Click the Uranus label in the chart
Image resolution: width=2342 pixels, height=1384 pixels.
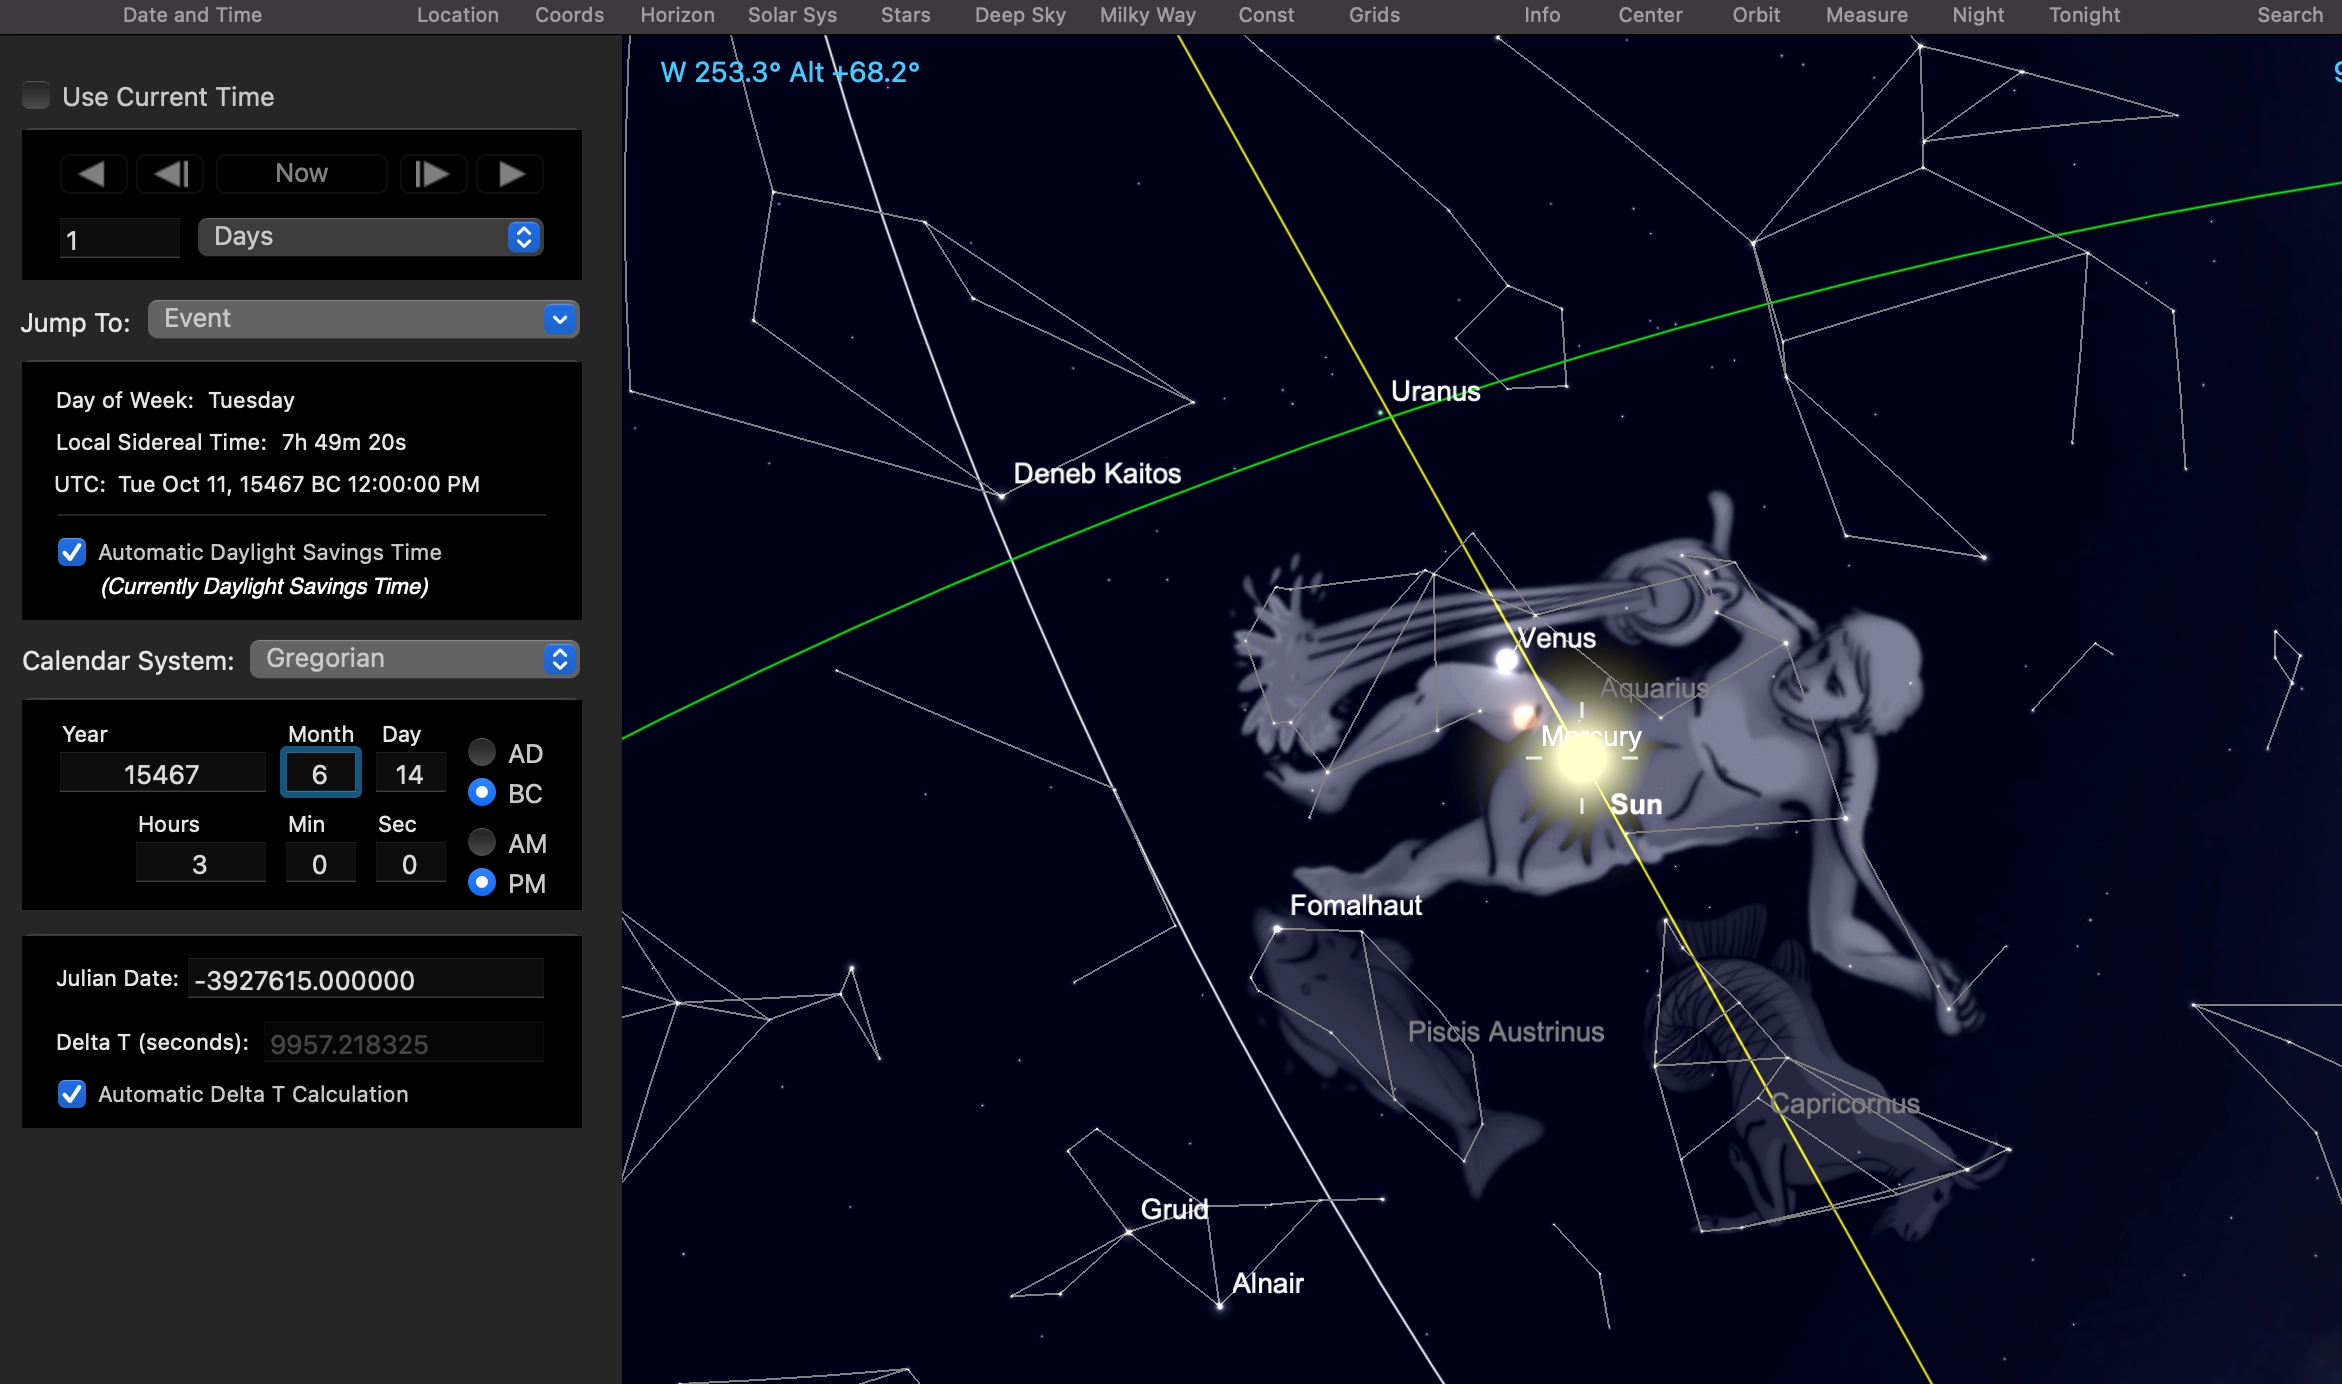tap(1435, 392)
